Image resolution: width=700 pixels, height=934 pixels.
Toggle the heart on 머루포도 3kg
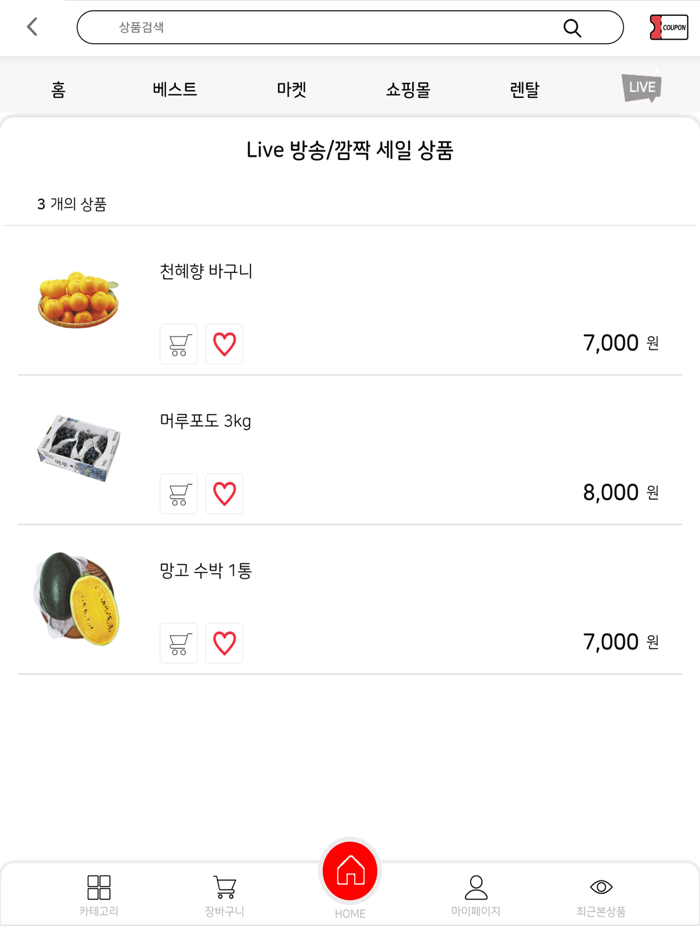click(224, 493)
